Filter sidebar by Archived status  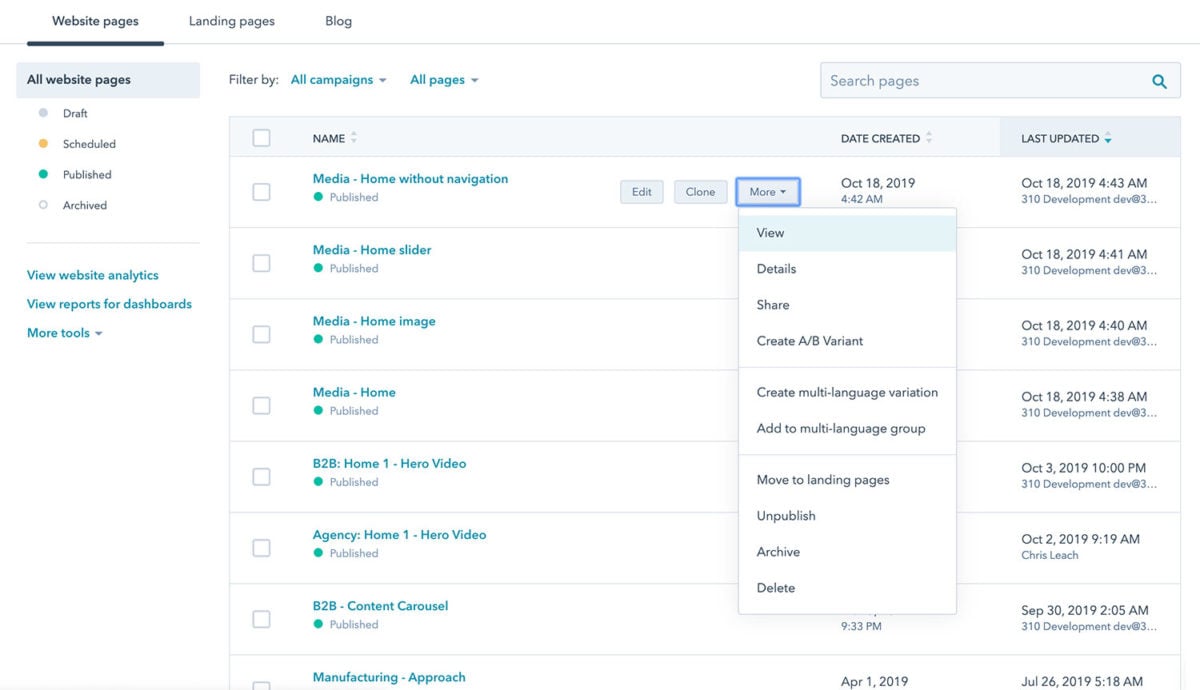coord(84,205)
